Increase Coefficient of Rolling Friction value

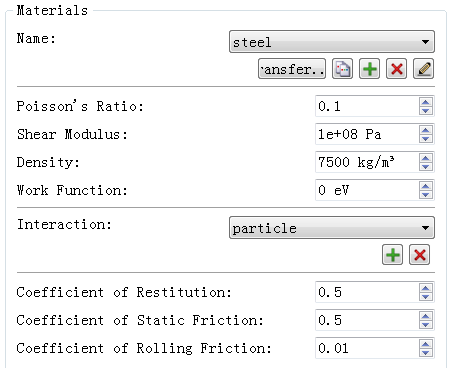click(x=426, y=344)
